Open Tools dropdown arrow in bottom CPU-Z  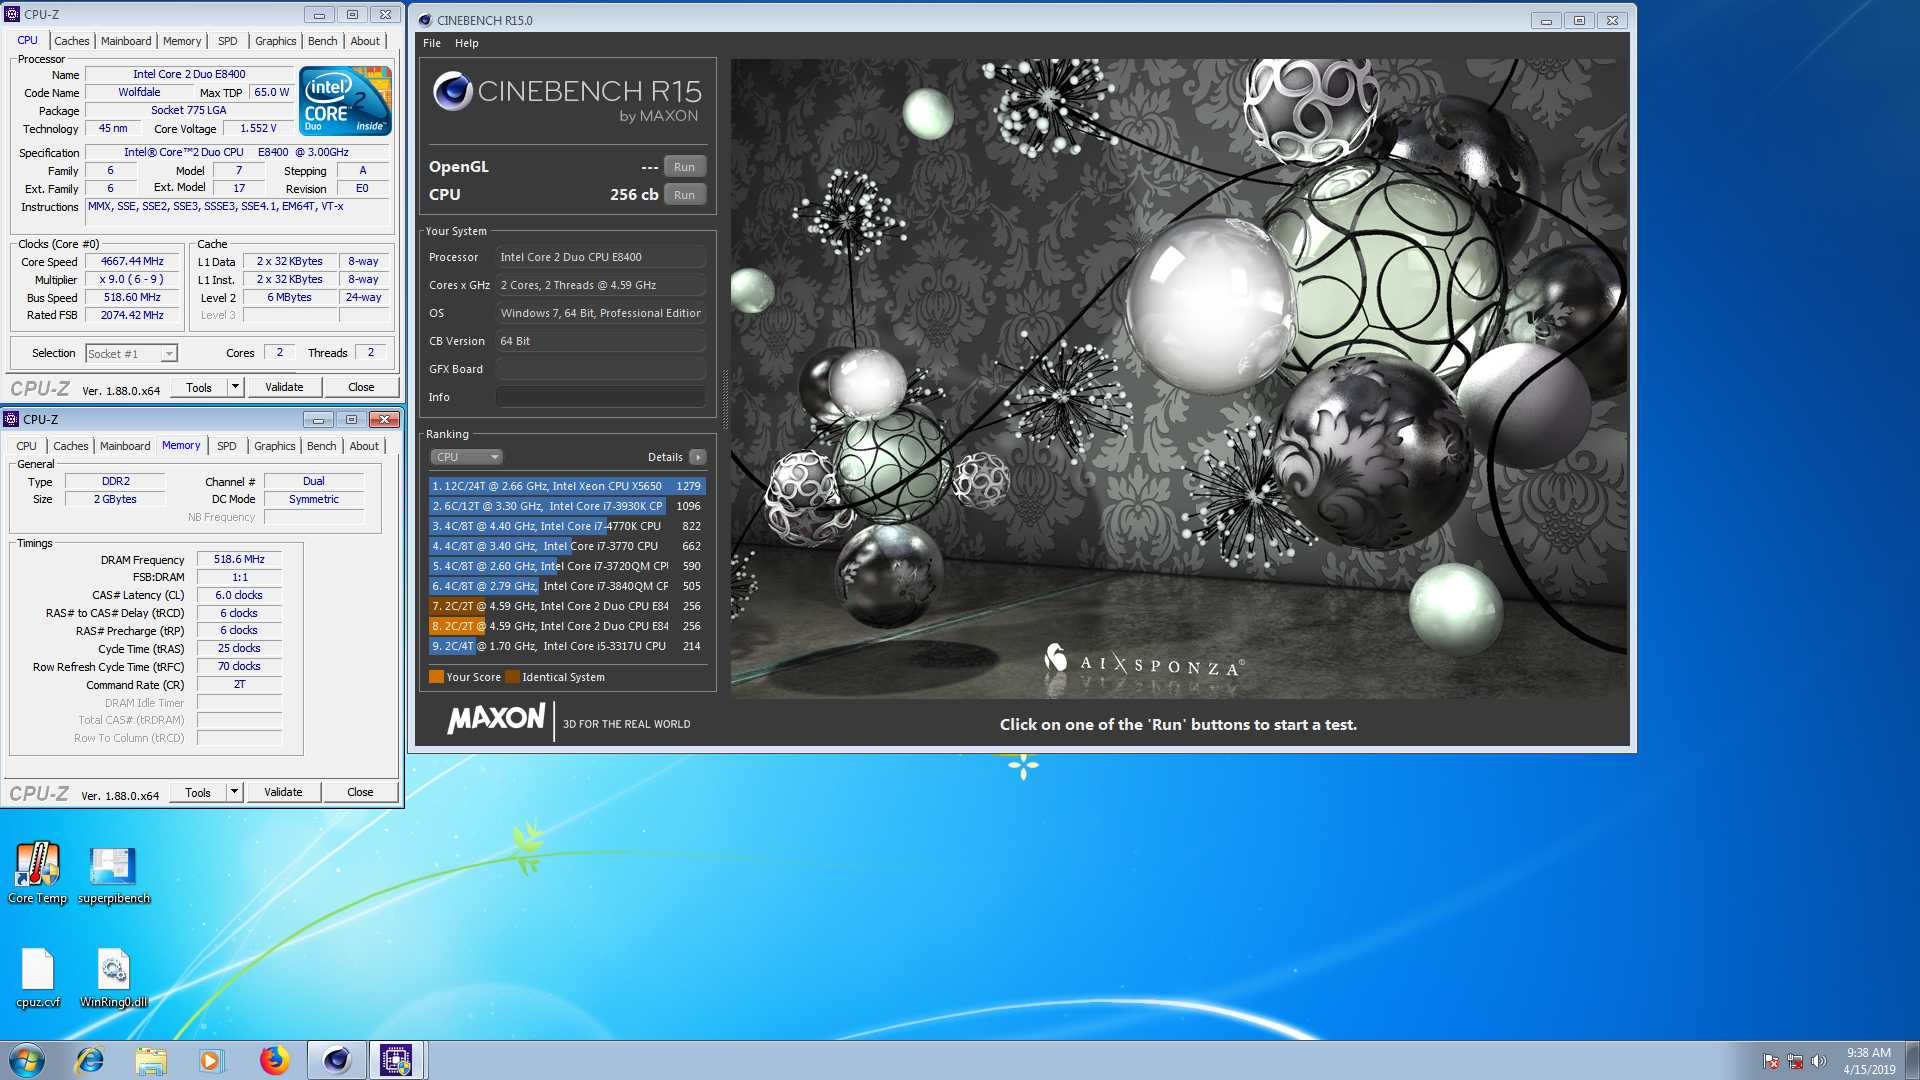coord(234,792)
